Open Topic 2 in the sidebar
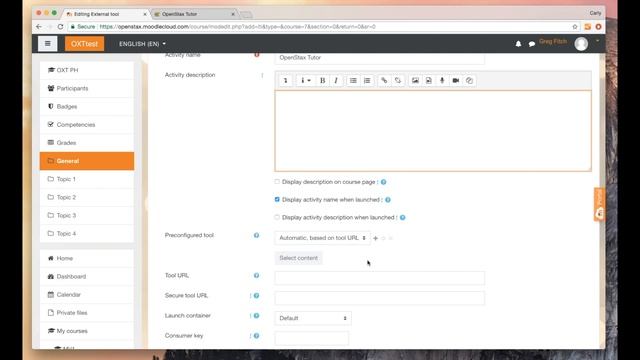This screenshot has height=360, width=640. coord(87,197)
